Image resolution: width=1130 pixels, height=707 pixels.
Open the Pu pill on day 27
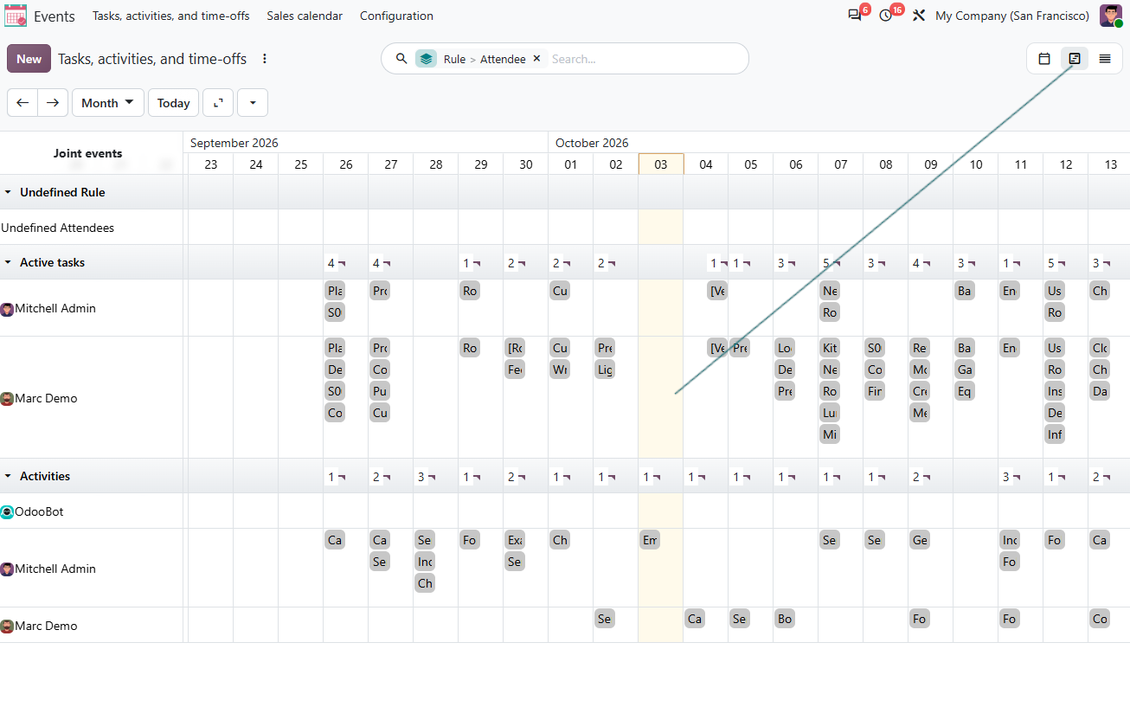point(380,391)
